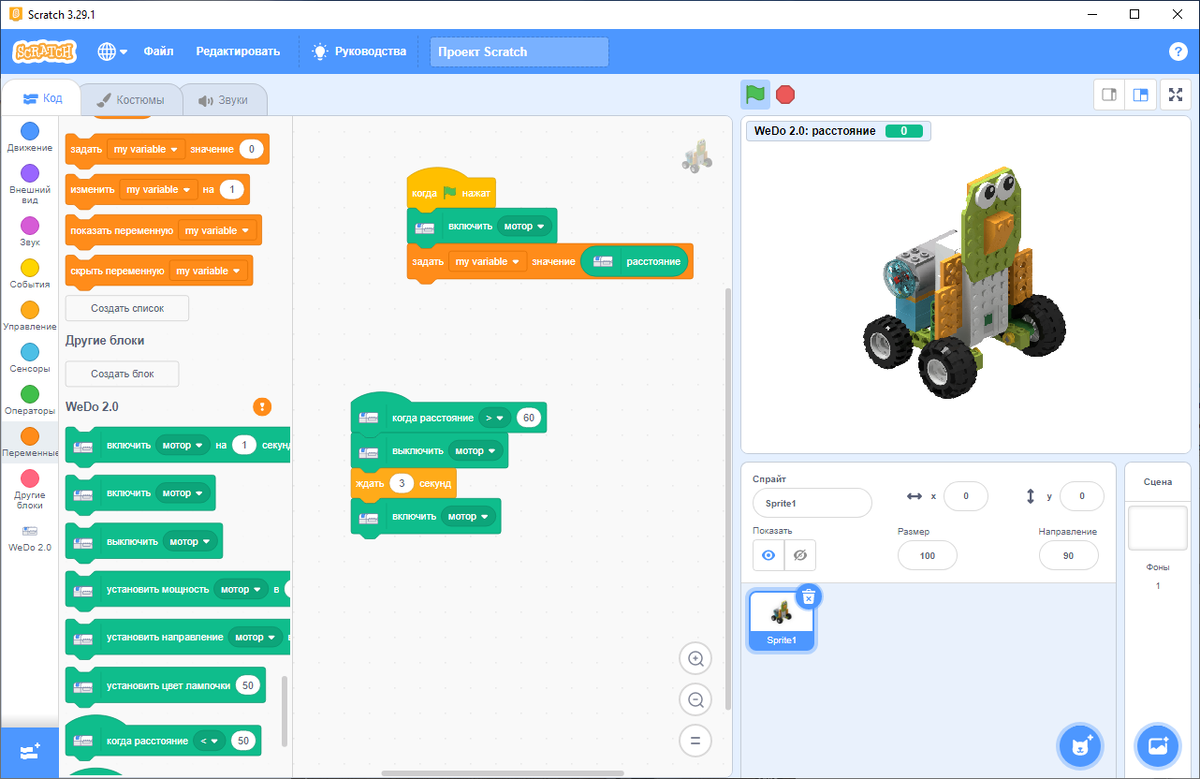Hide the sprite with crossed eye button
1200x779 pixels.
click(x=798, y=554)
